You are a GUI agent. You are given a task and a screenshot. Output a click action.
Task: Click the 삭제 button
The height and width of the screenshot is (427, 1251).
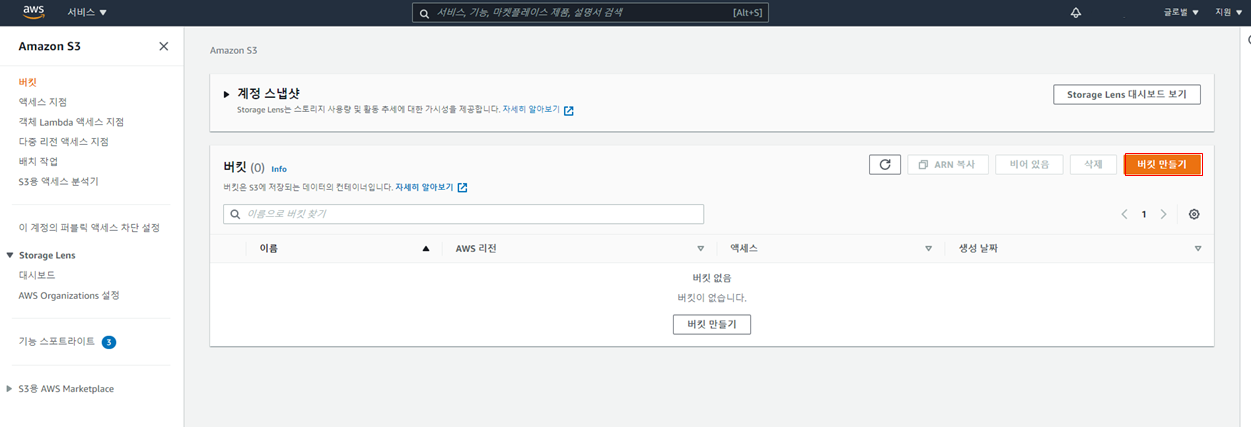[x=1092, y=164]
